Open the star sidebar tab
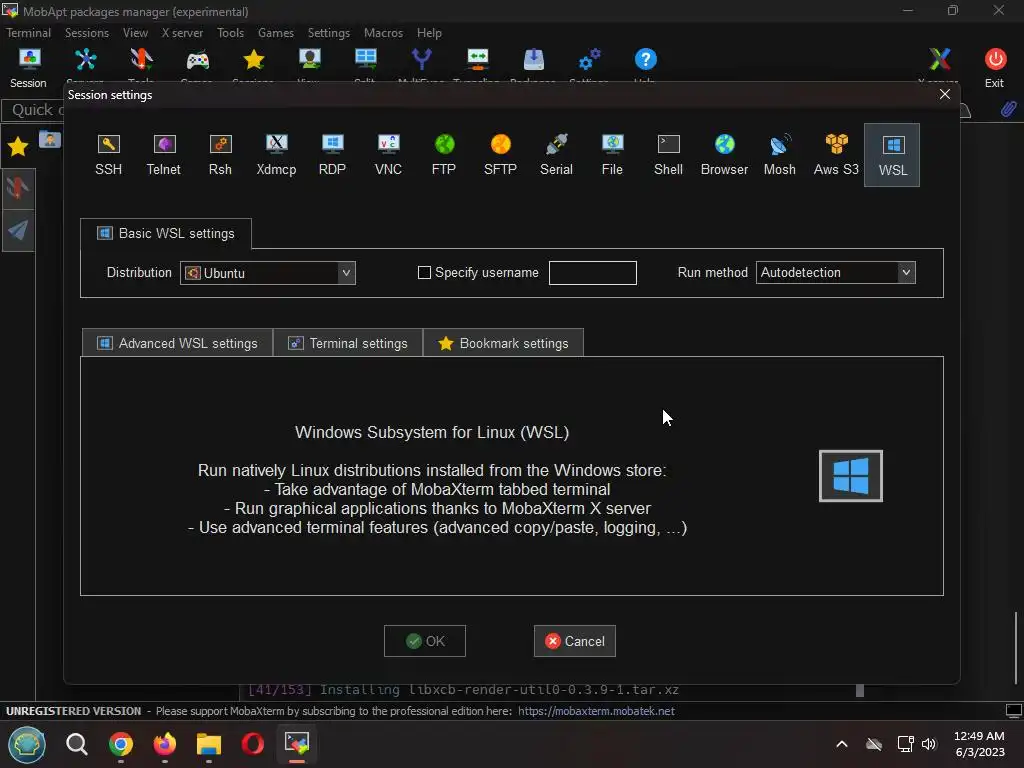The width and height of the screenshot is (1024, 768). 18,146
